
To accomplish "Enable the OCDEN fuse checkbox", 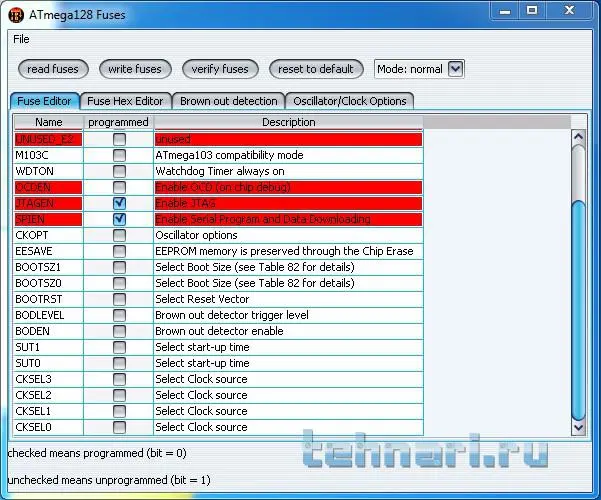I will [x=119, y=187].
